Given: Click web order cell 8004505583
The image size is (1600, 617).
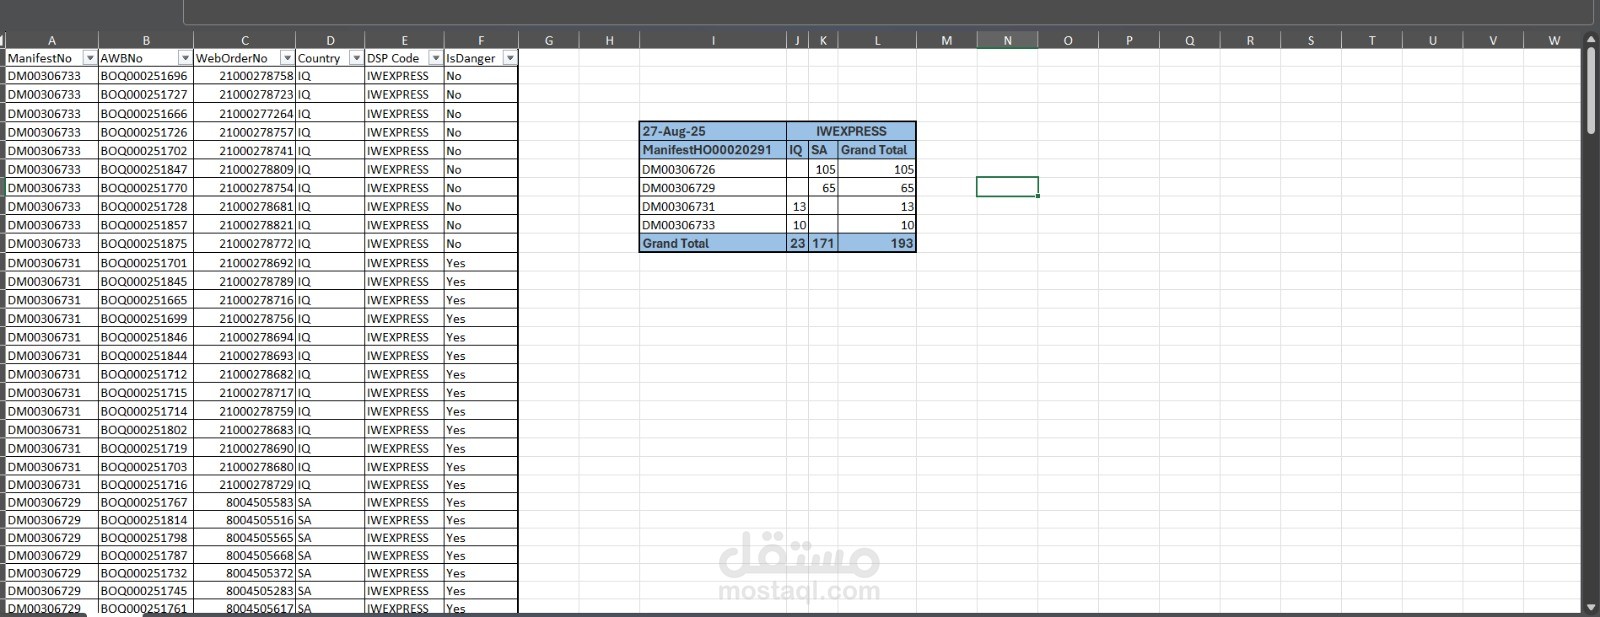Looking at the screenshot, I should point(245,502).
